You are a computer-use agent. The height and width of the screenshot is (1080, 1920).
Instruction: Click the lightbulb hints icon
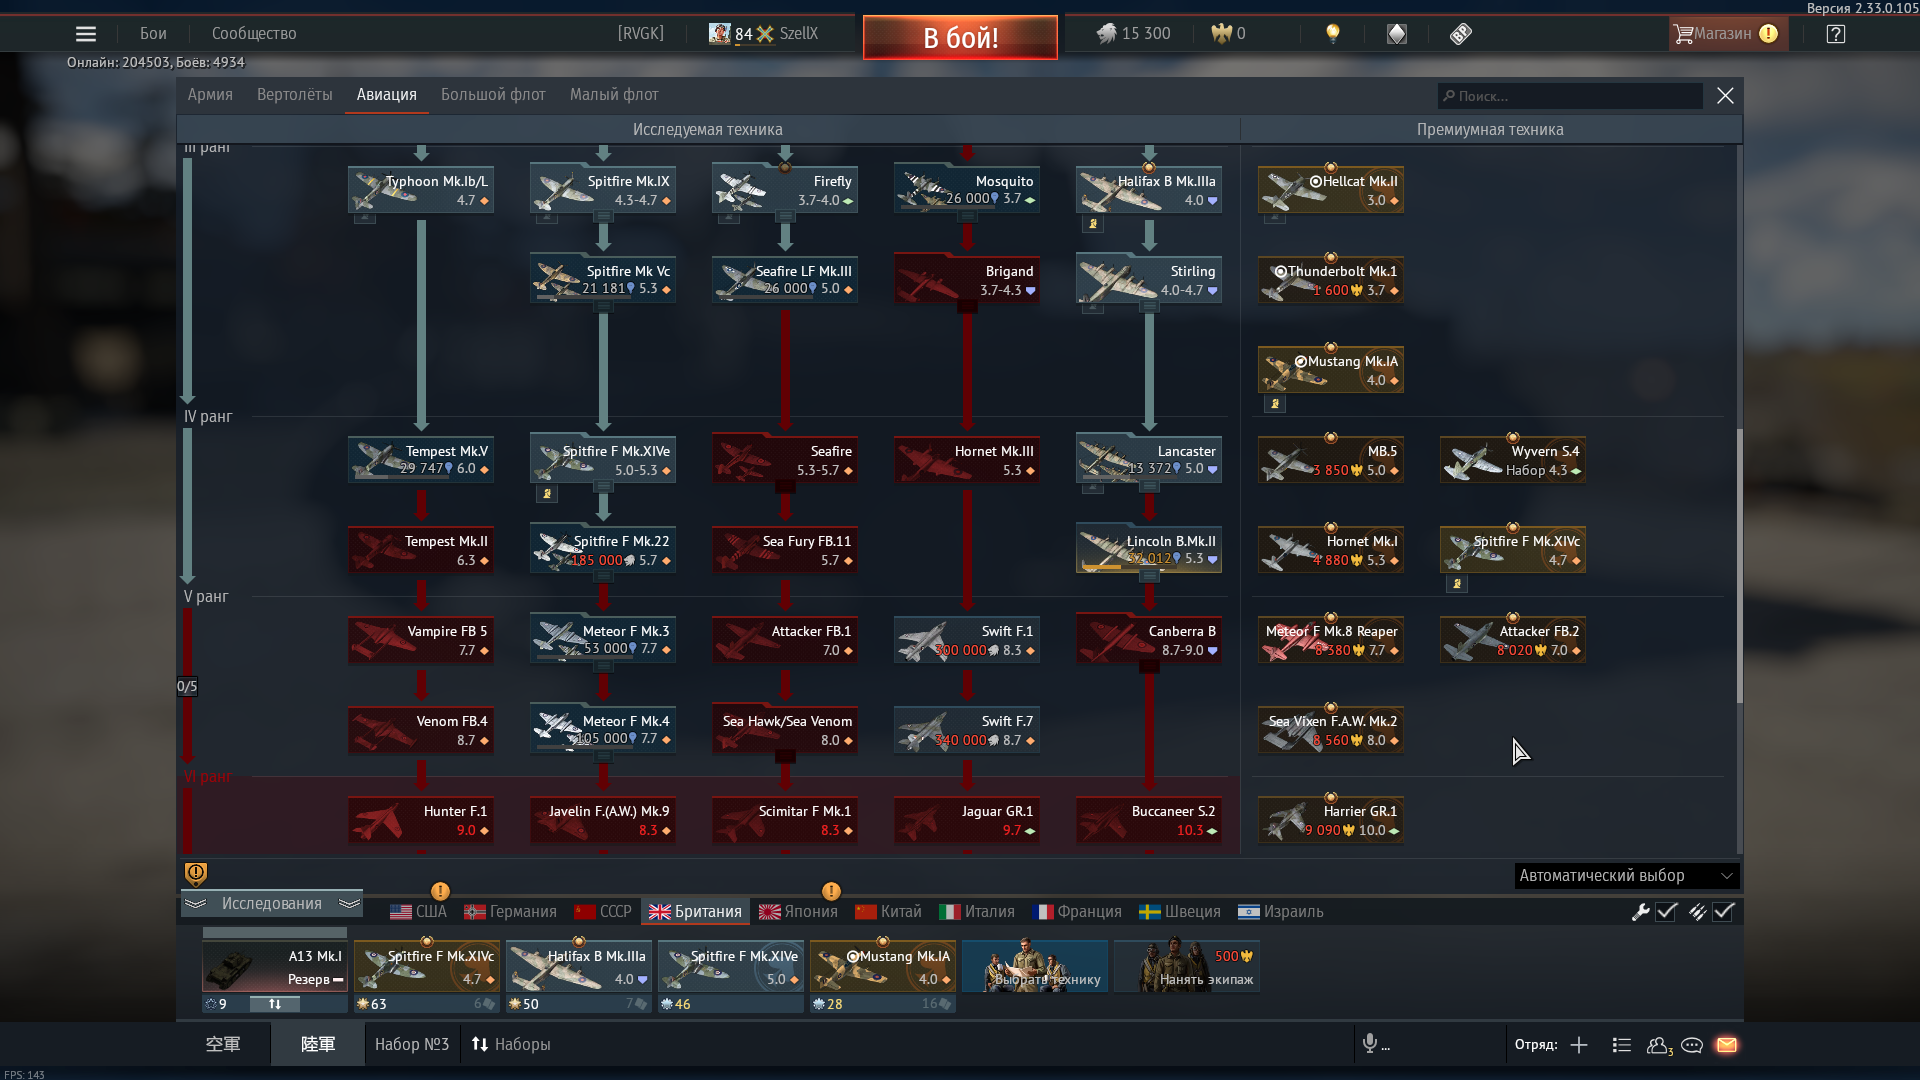click(1332, 34)
